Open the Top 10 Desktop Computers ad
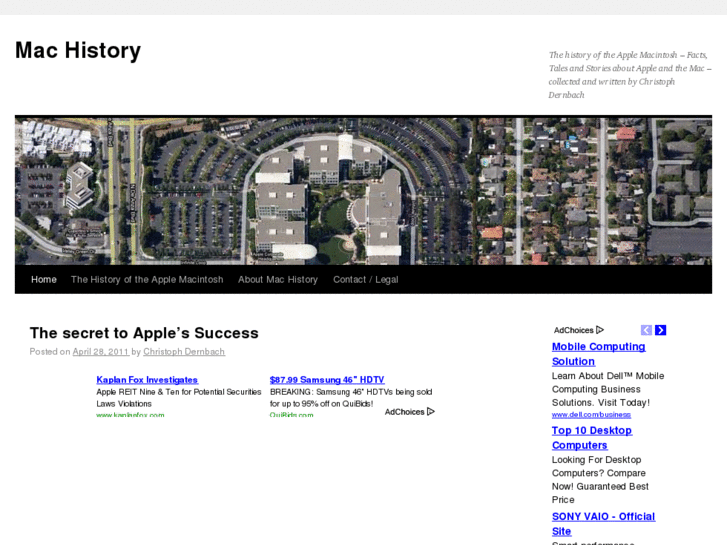 pos(592,438)
